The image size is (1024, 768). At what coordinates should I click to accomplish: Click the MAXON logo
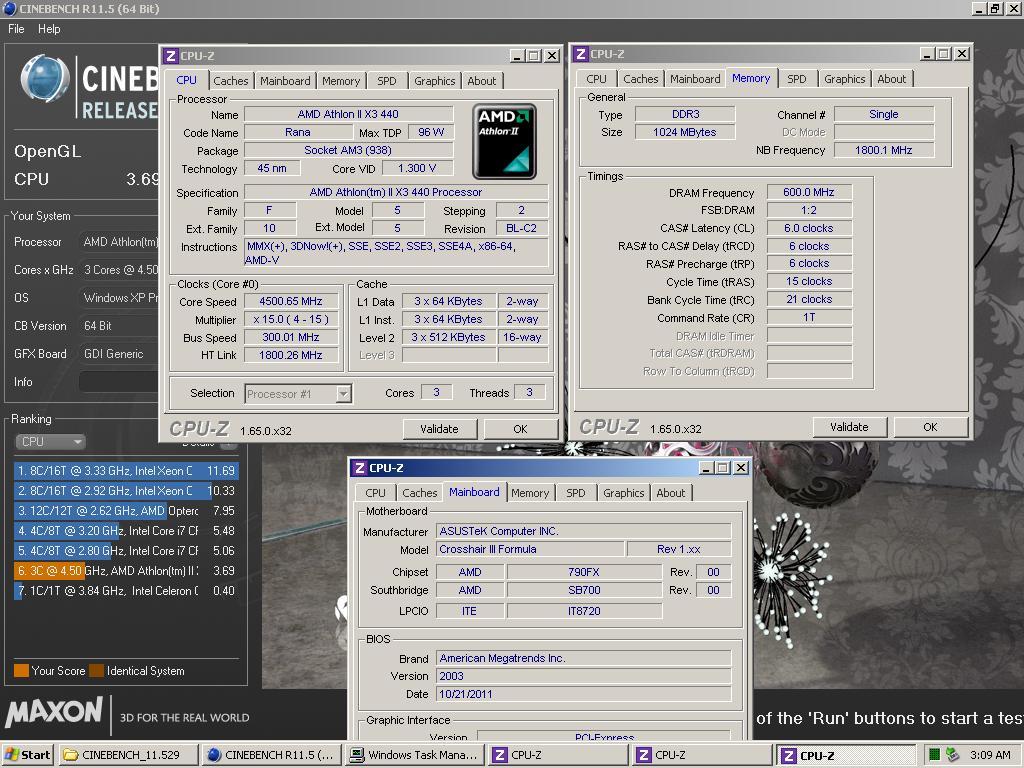(x=54, y=712)
